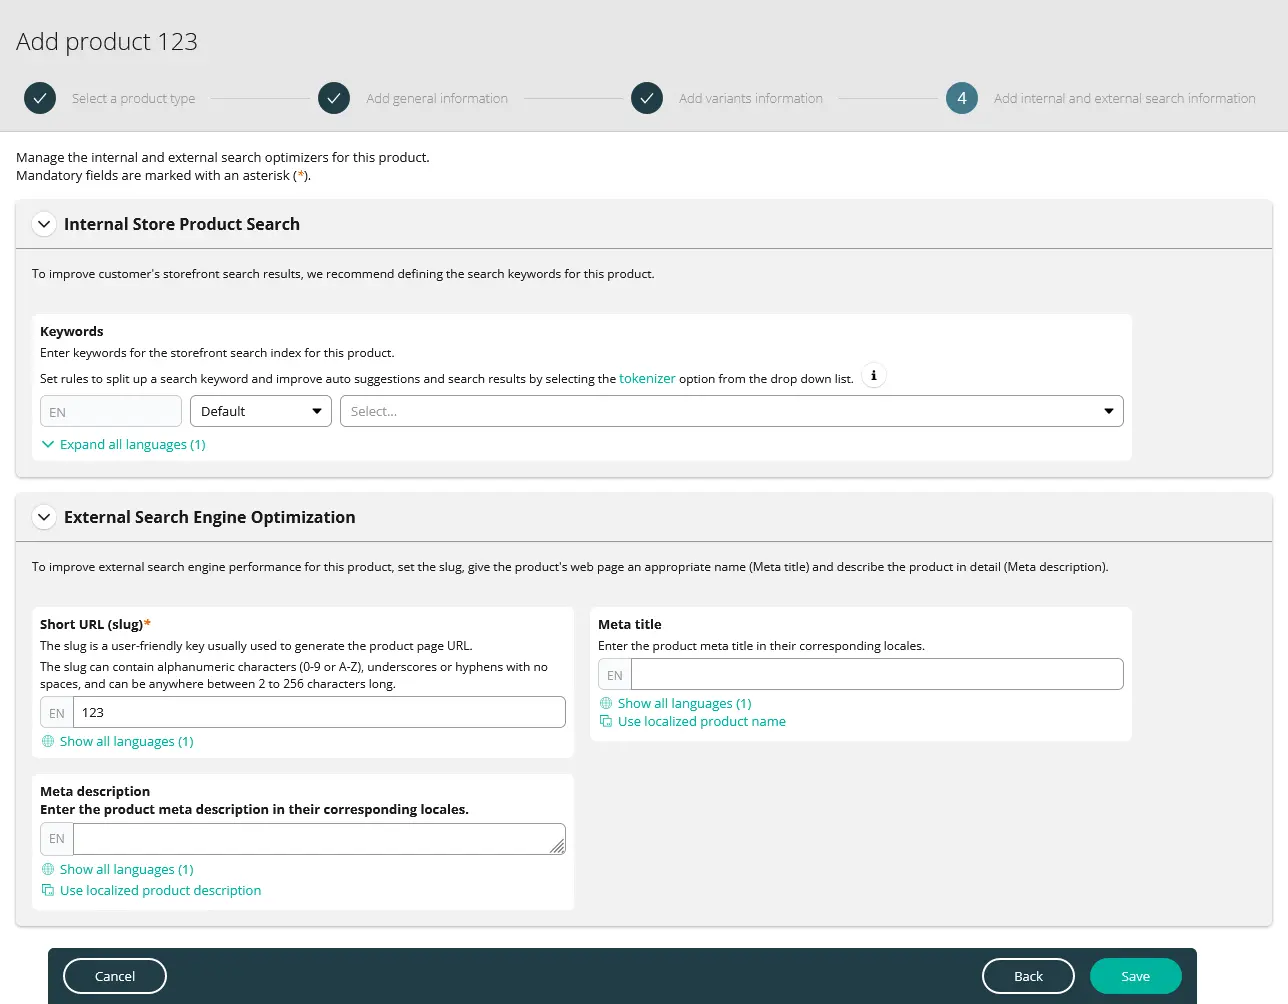Go Back to the previous step

pyautogui.click(x=1028, y=976)
